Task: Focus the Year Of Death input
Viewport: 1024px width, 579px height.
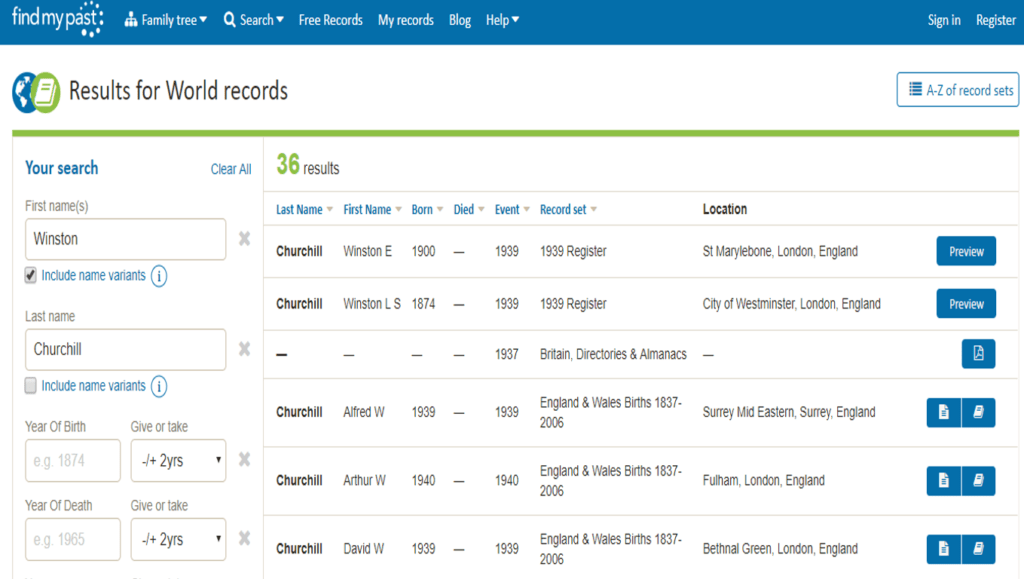Action: coord(72,539)
